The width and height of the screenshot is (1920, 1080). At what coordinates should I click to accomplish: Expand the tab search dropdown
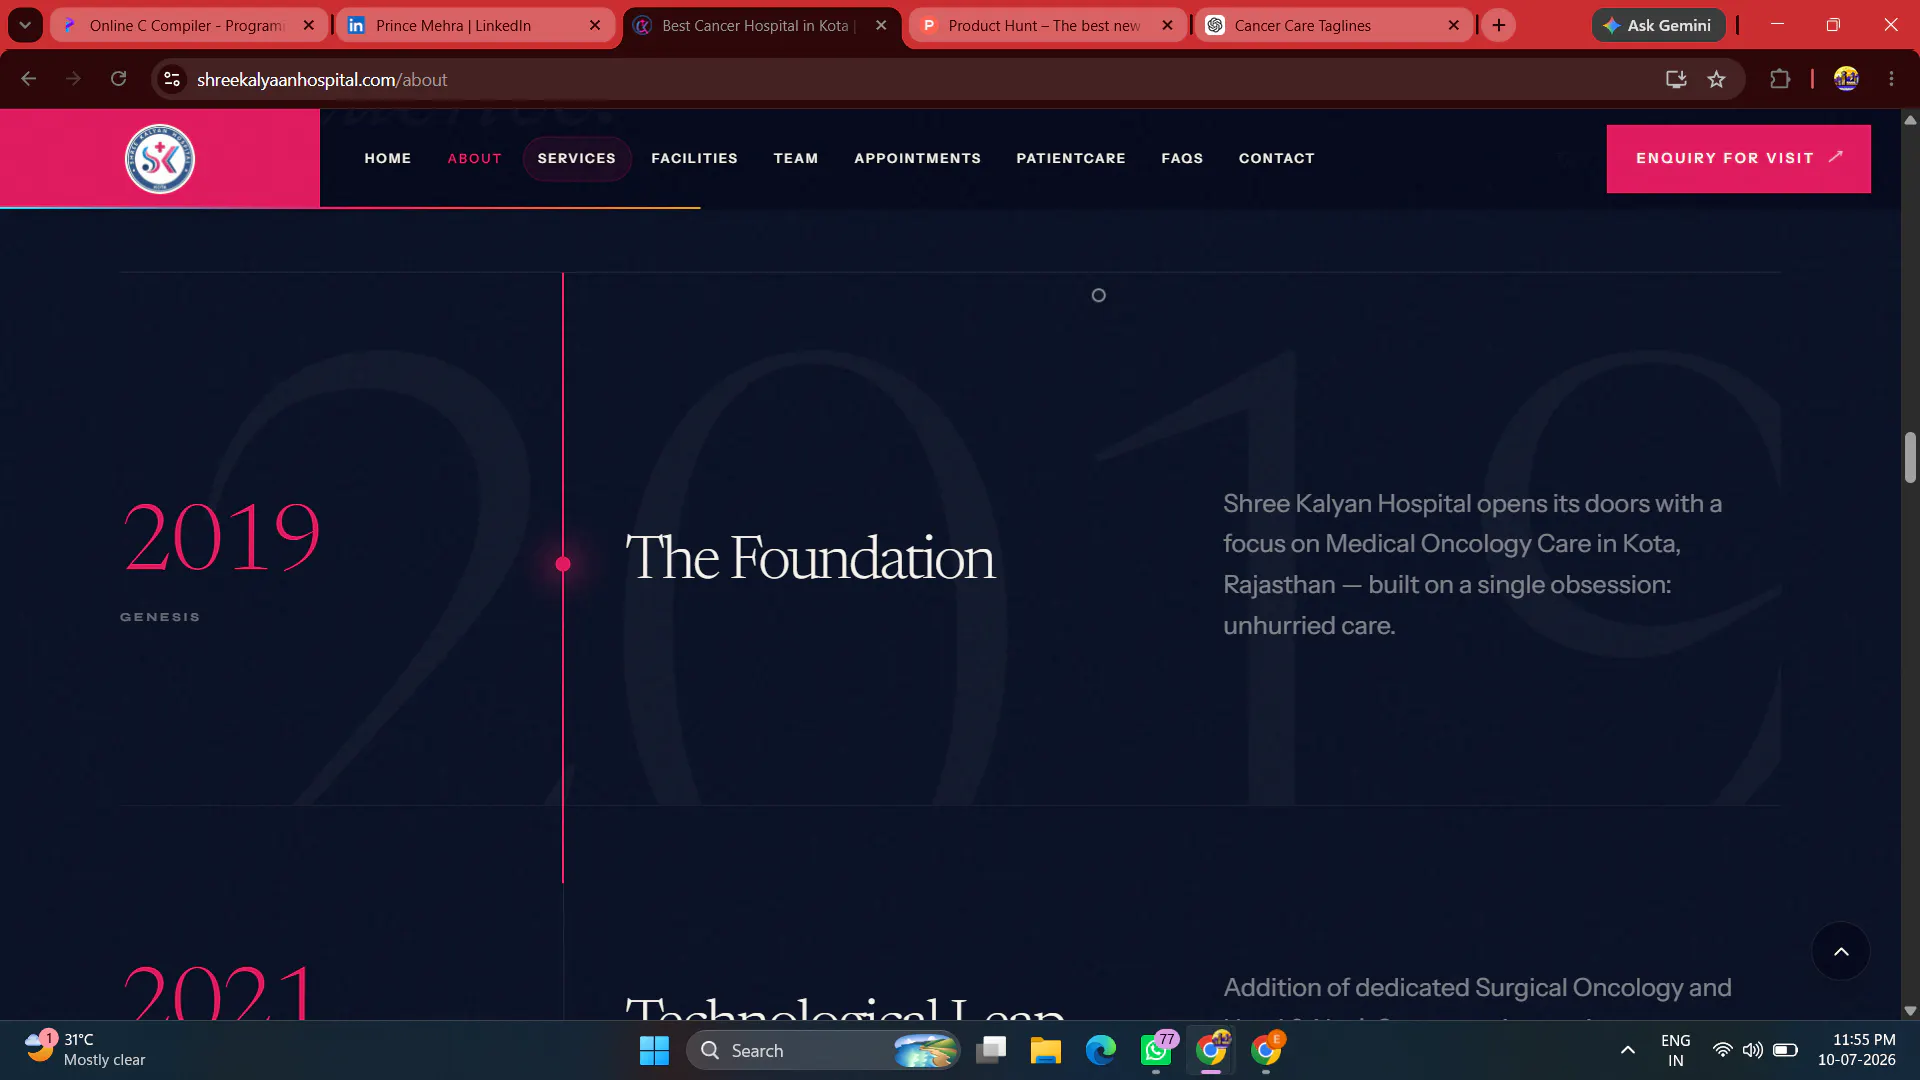25,26
